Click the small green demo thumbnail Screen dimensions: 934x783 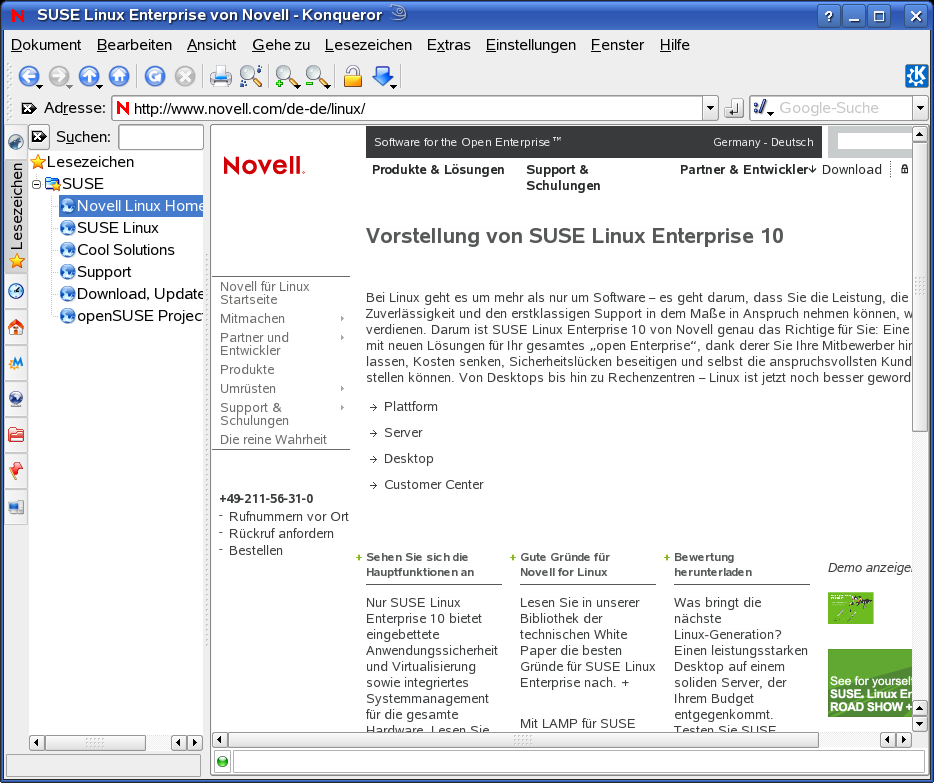pos(851,608)
